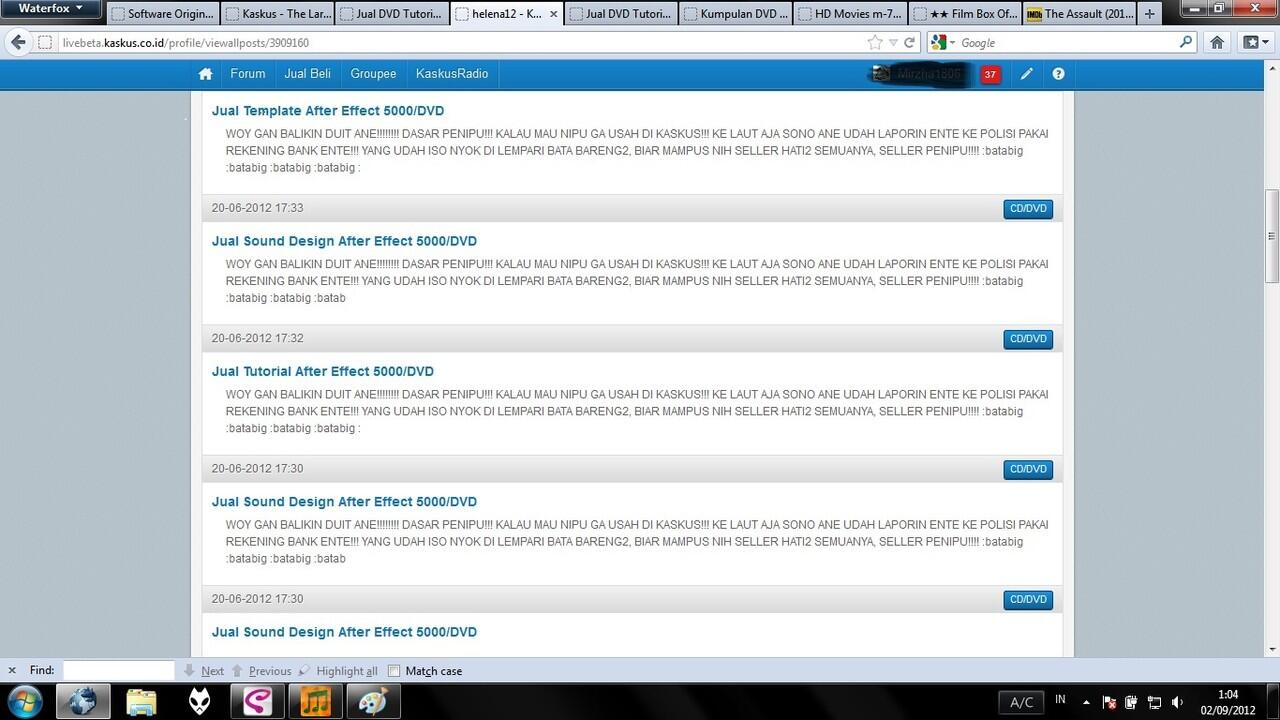The height and width of the screenshot is (720, 1280).
Task: Bookmark this page with the star icon
Action: coord(875,42)
